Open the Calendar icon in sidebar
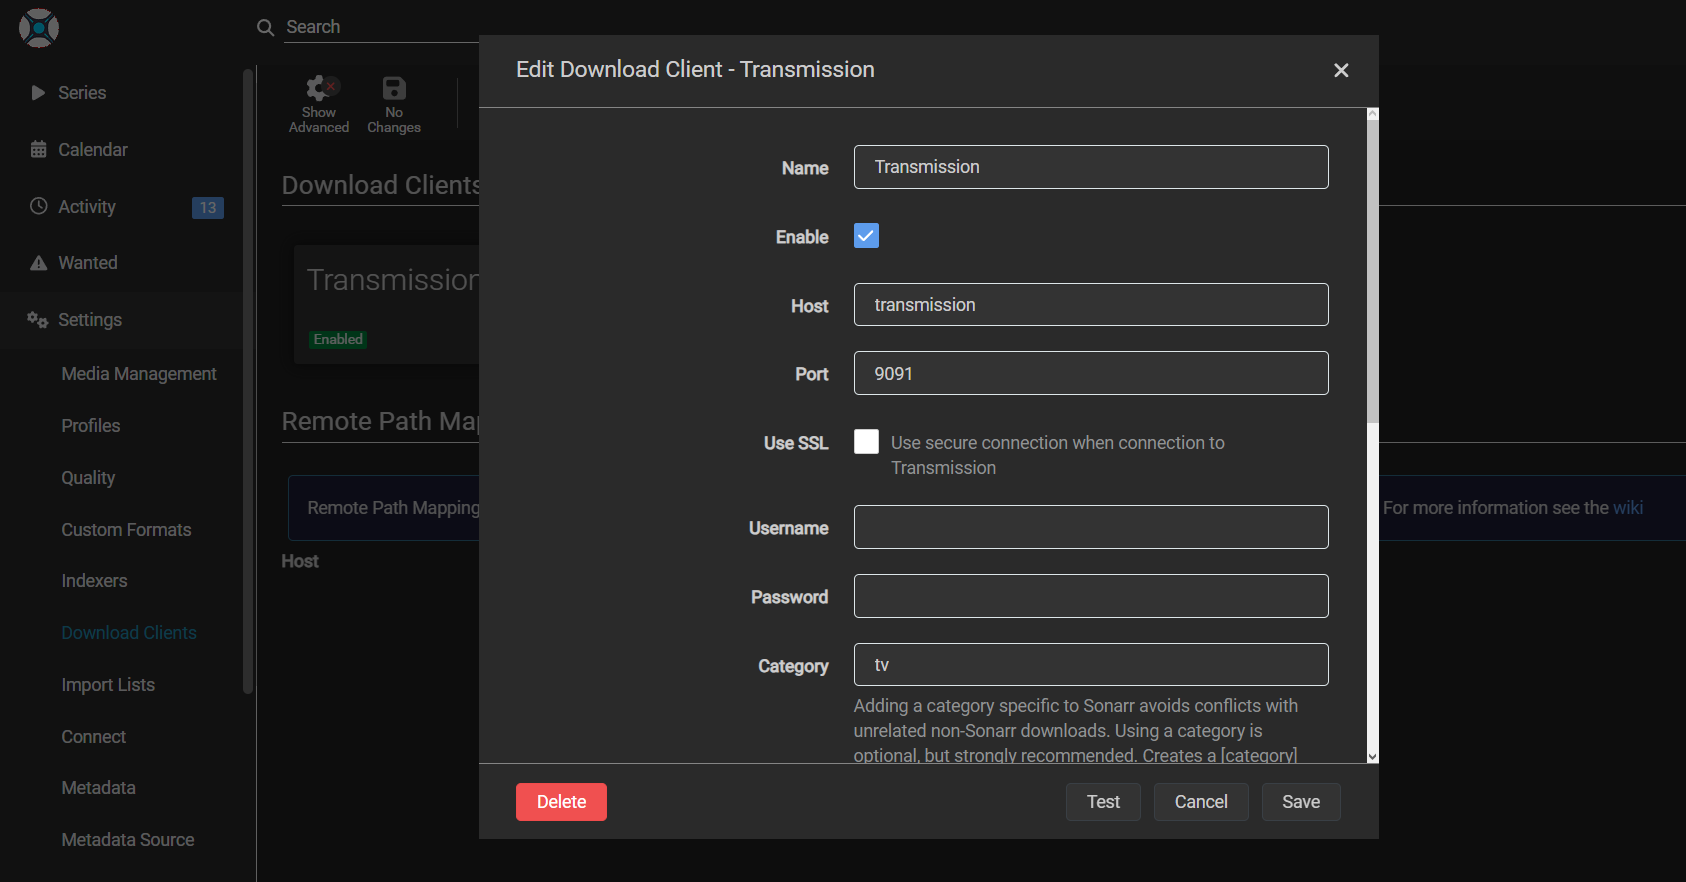Screen dimensions: 1686x882 [38, 150]
